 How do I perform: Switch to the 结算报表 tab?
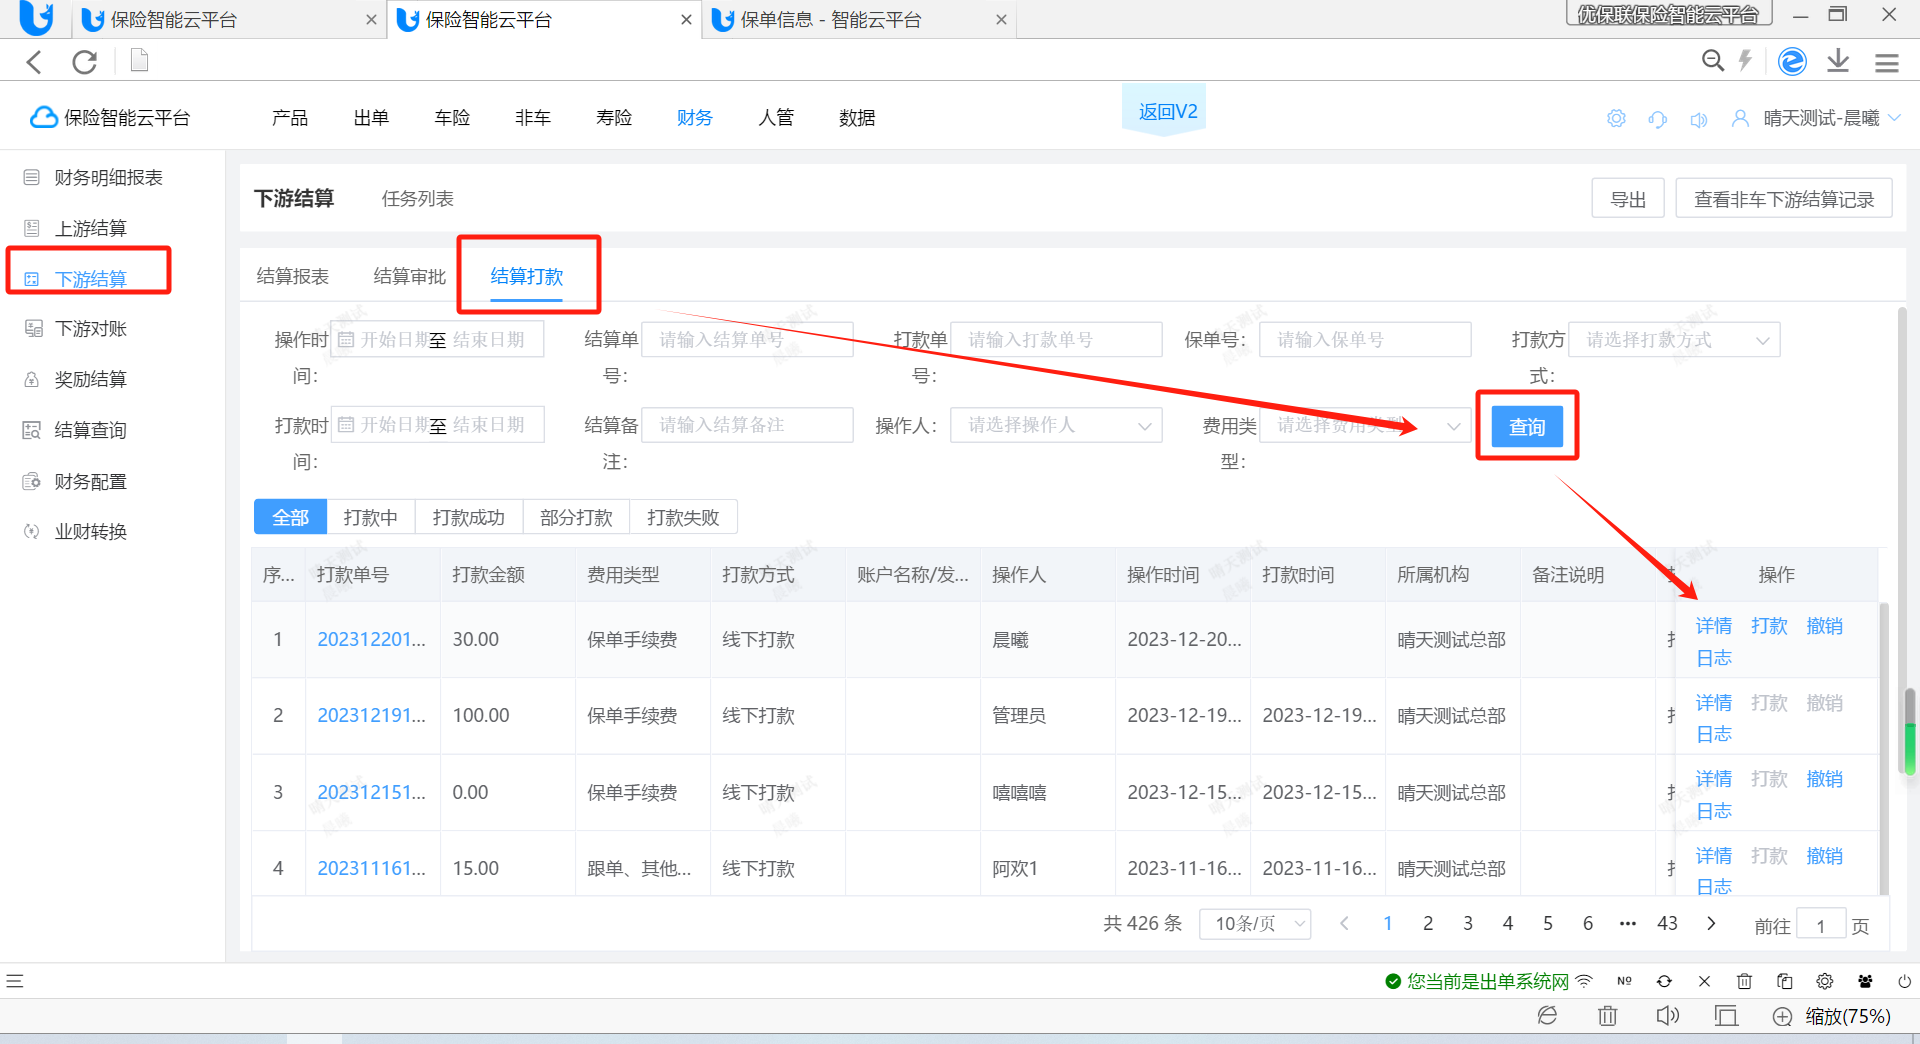(292, 276)
